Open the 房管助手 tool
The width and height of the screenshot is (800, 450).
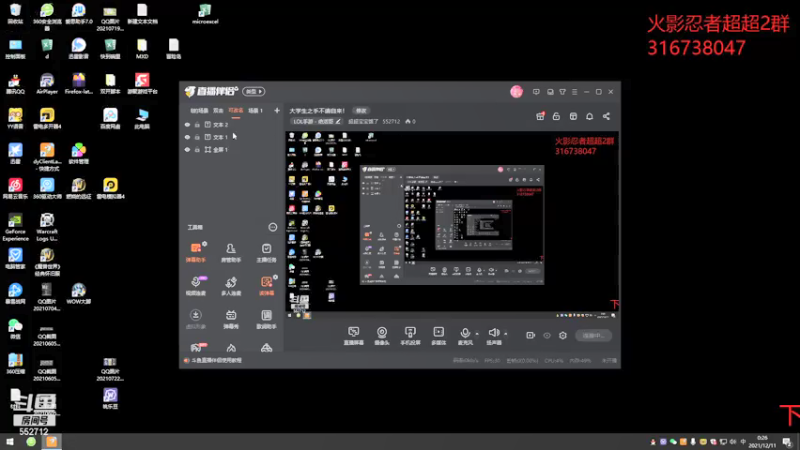[231, 253]
